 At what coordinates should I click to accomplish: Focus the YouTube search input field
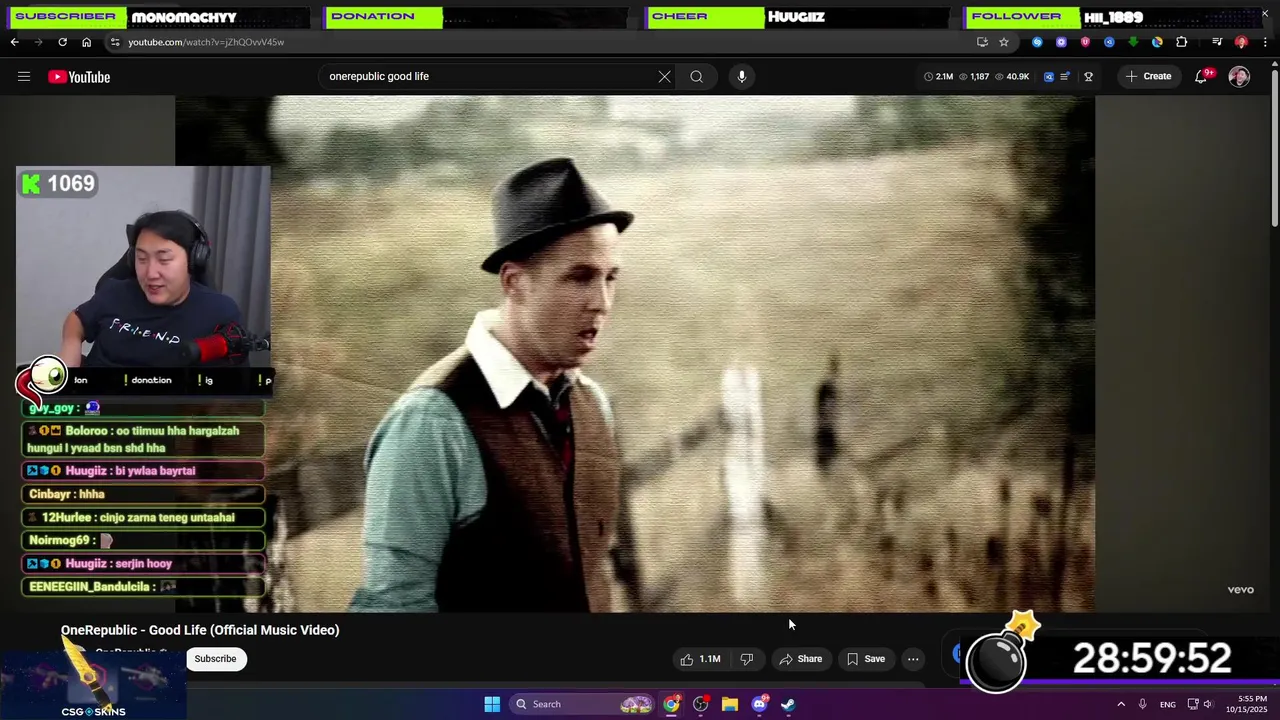pyautogui.click(x=488, y=76)
